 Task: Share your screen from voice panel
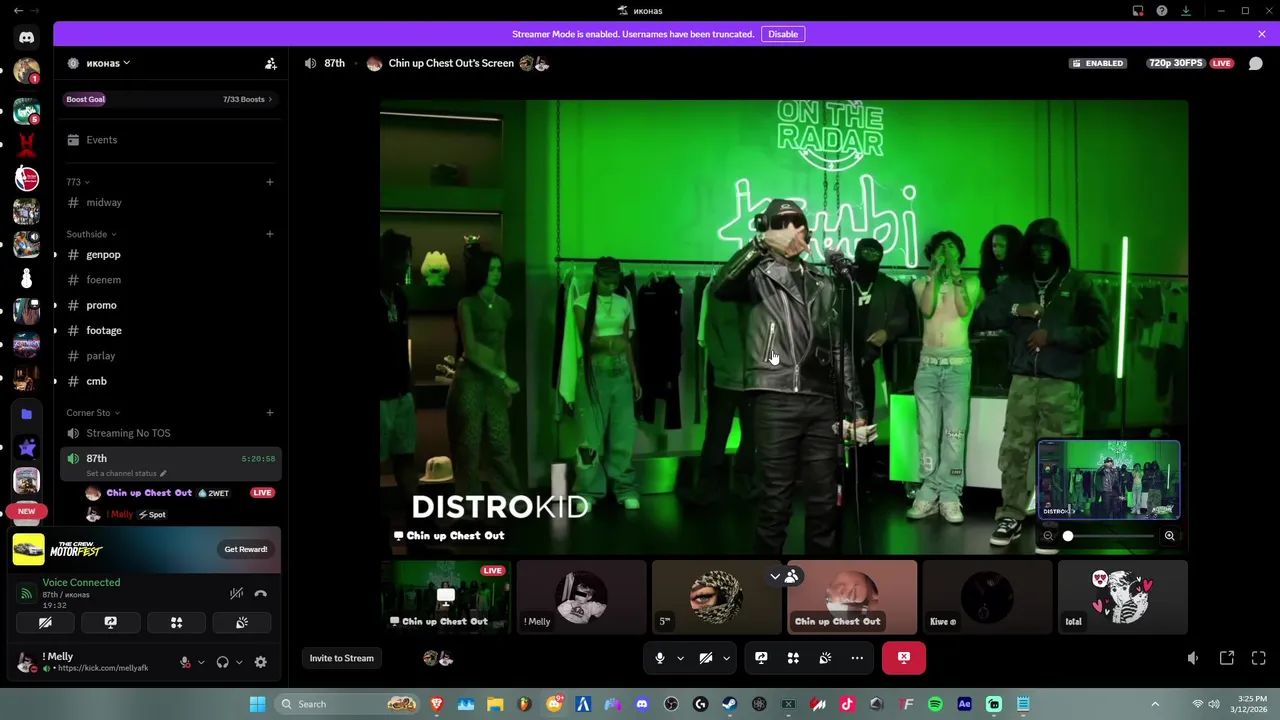pyautogui.click(x=111, y=622)
